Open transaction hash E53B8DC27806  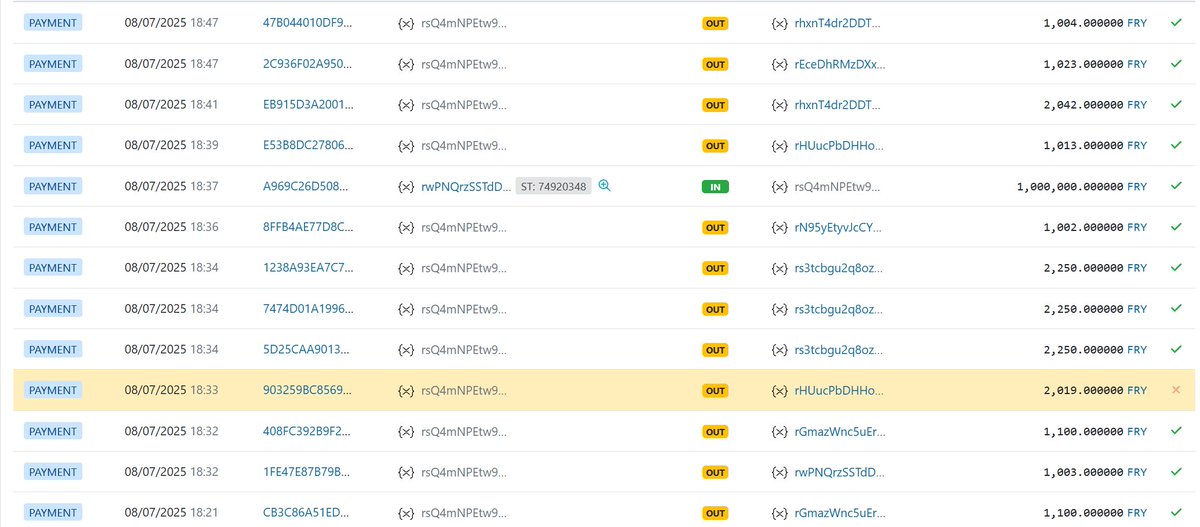click(308, 145)
